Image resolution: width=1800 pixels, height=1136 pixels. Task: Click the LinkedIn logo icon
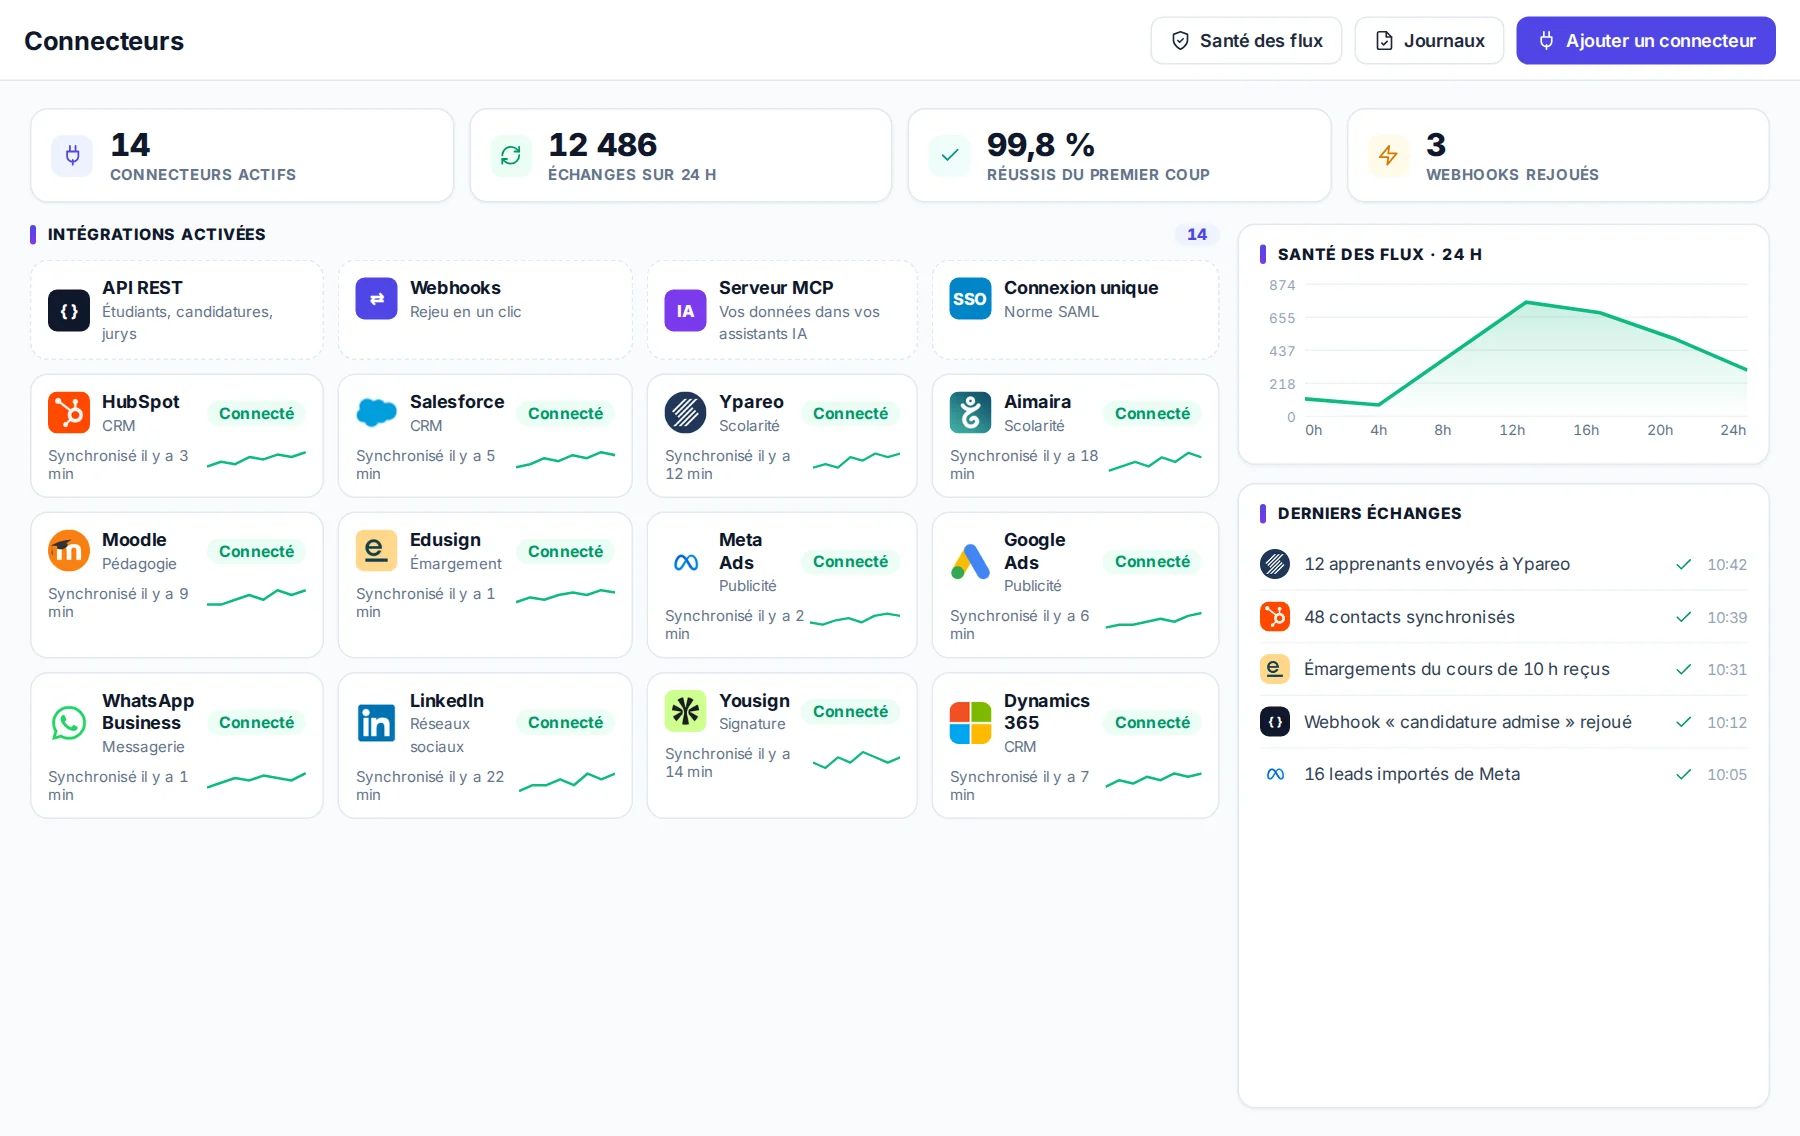[x=377, y=723]
